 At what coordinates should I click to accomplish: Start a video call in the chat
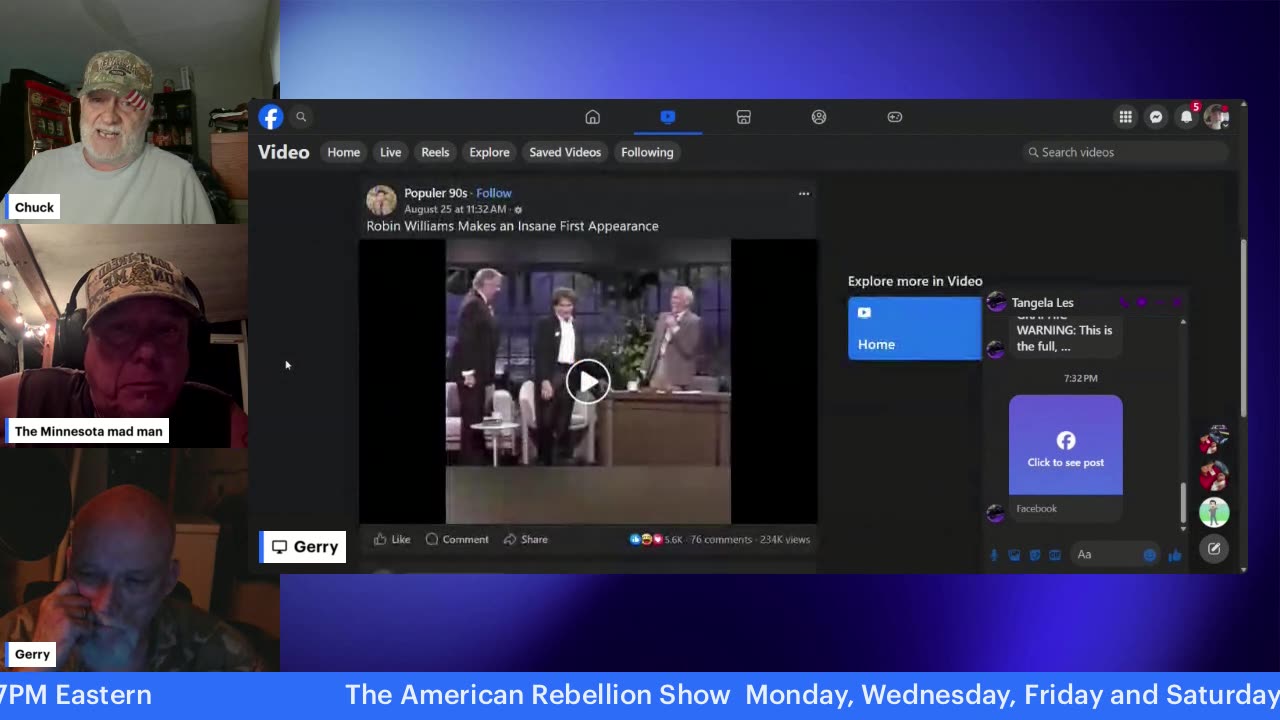[1141, 303]
